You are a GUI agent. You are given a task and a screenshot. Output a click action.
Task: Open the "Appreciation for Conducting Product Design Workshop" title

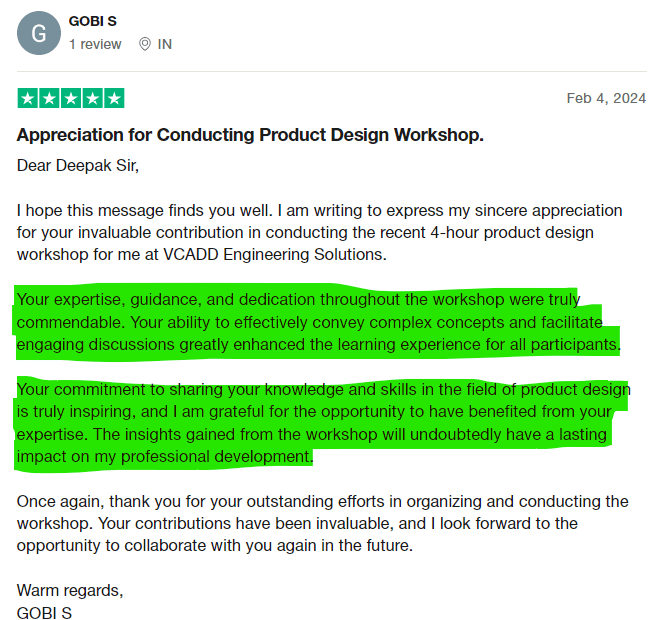pos(250,135)
